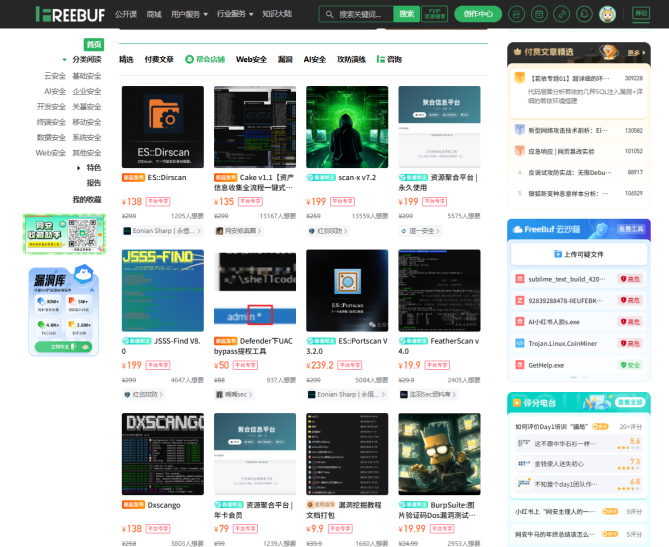Open the FreeBuf logo homepage
This screenshot has width=669, height=547.
70,15
